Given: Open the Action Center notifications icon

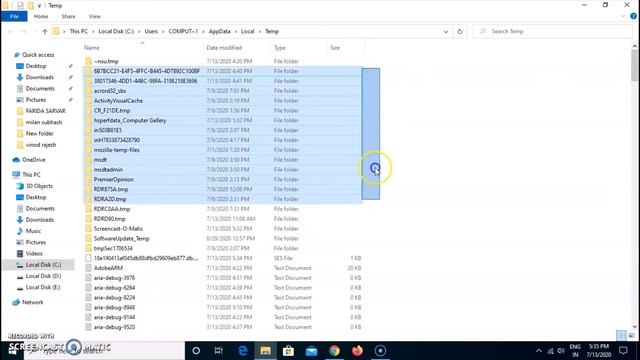Looking at the screenshot, I should [x=623, y=351].
